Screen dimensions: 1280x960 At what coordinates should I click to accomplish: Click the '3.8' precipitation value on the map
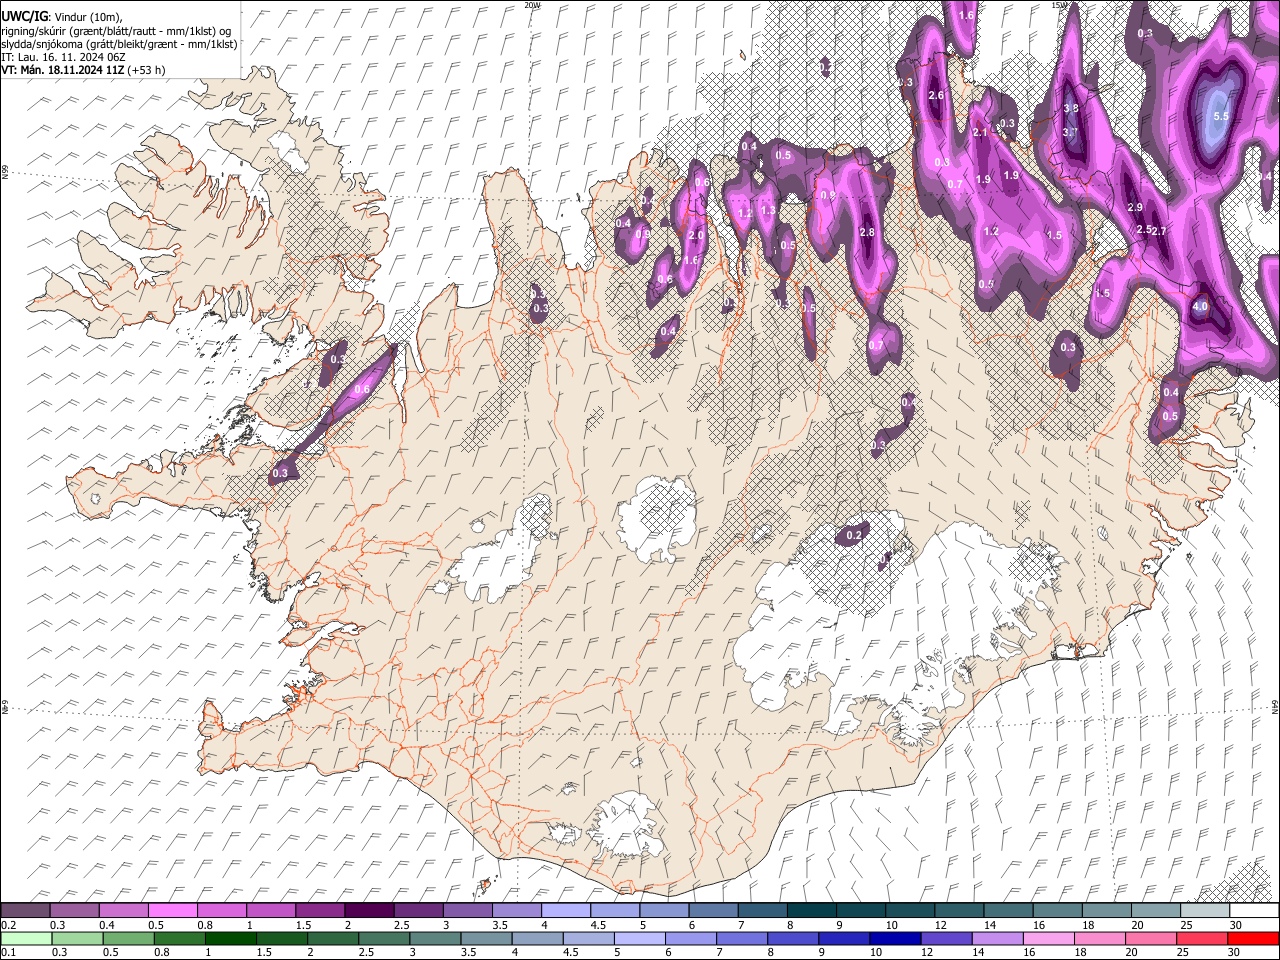1071,108
